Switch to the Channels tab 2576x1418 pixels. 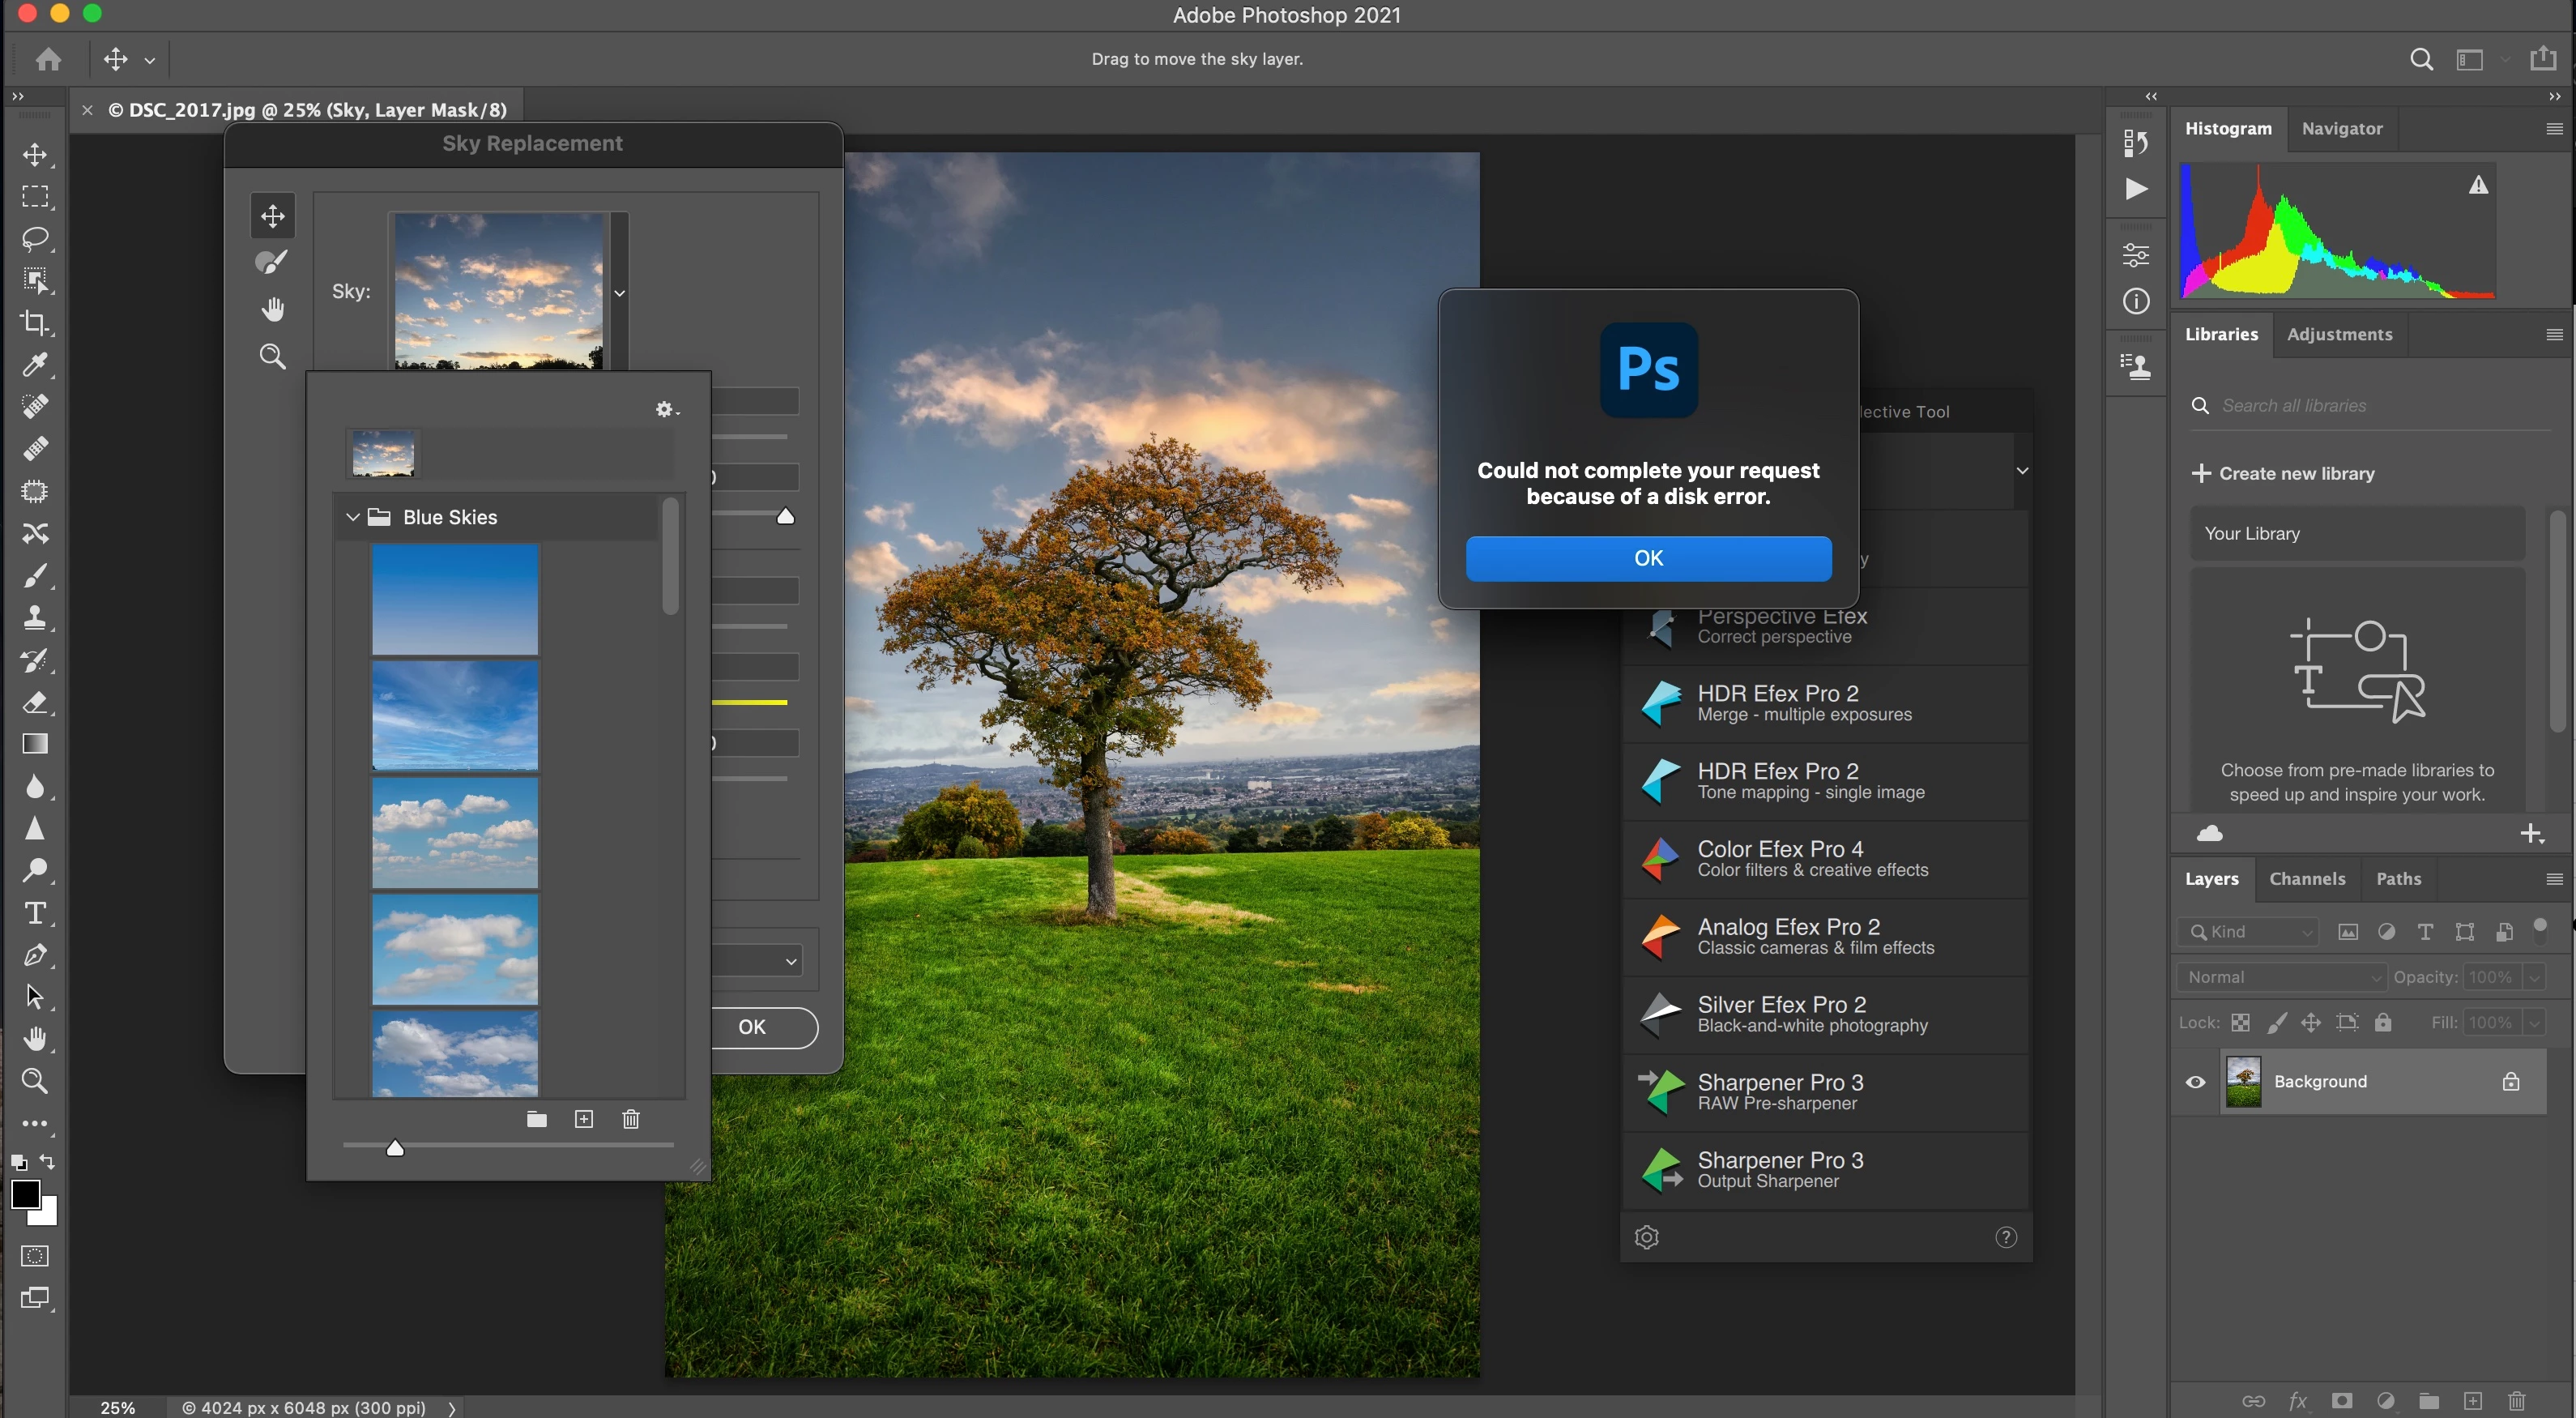coord(2307,878)
